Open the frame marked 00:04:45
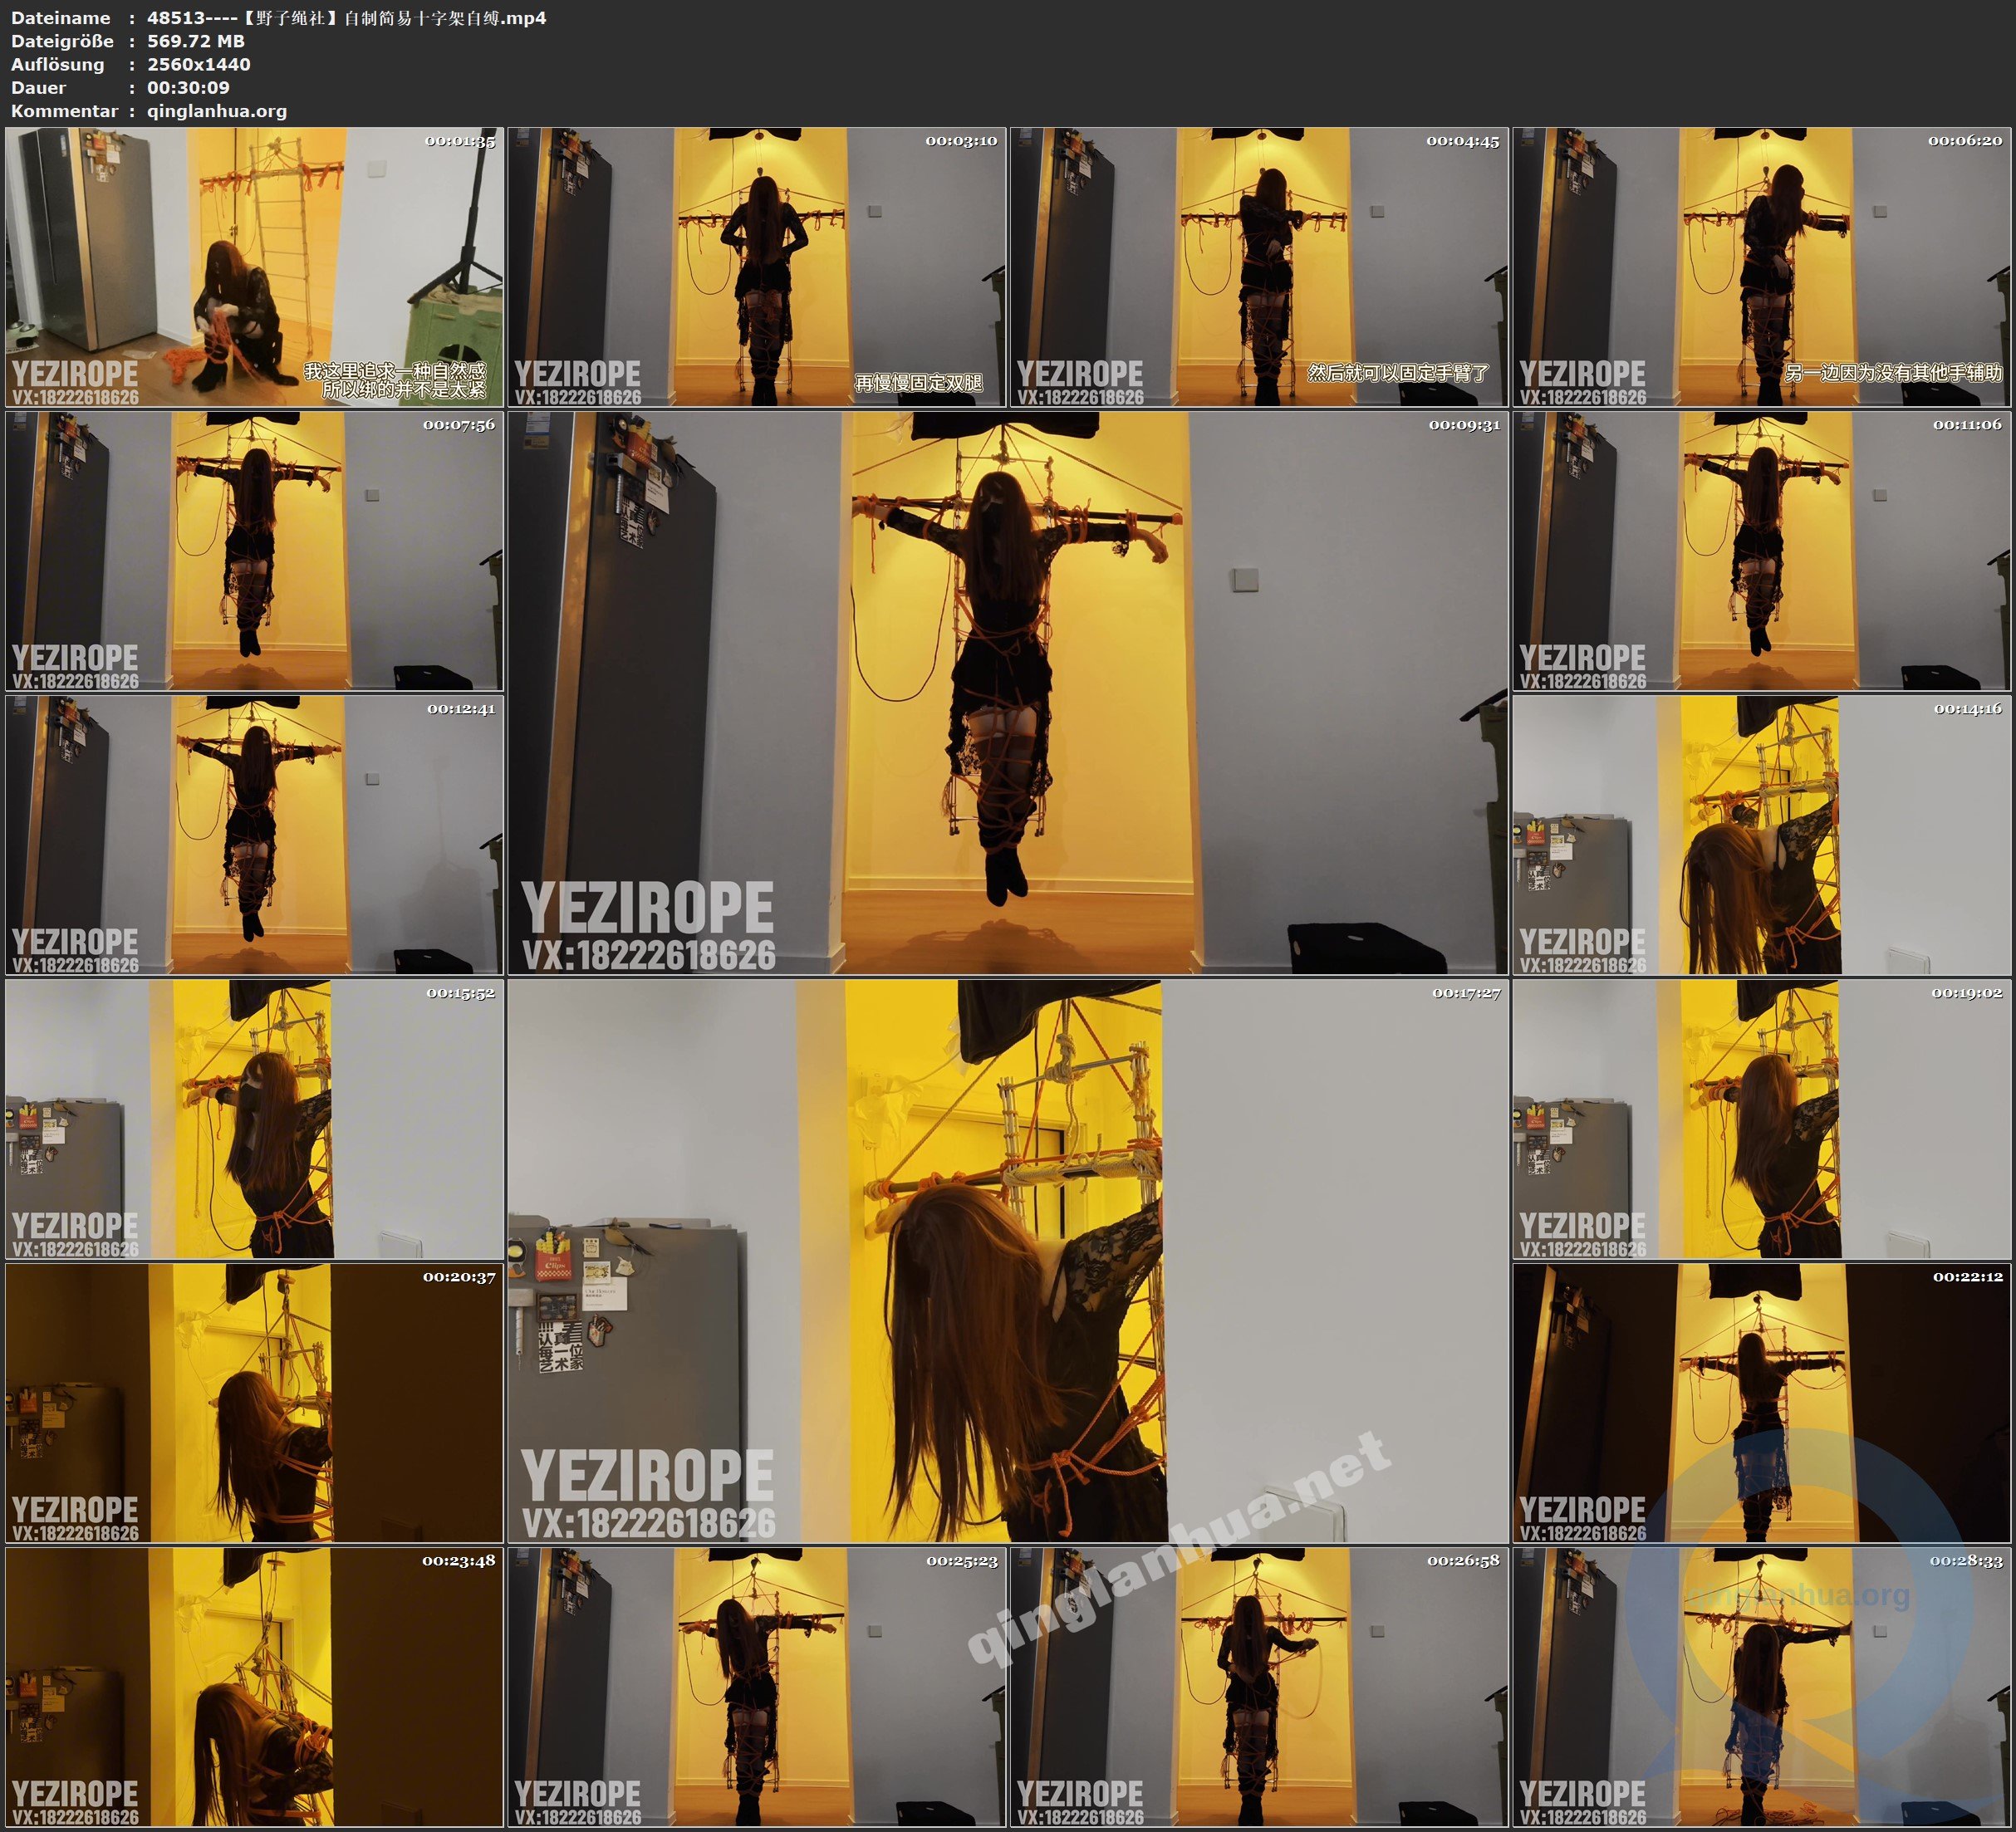The height and width of the screenshot is (1832, 2016). click(x=1259, y=266)
